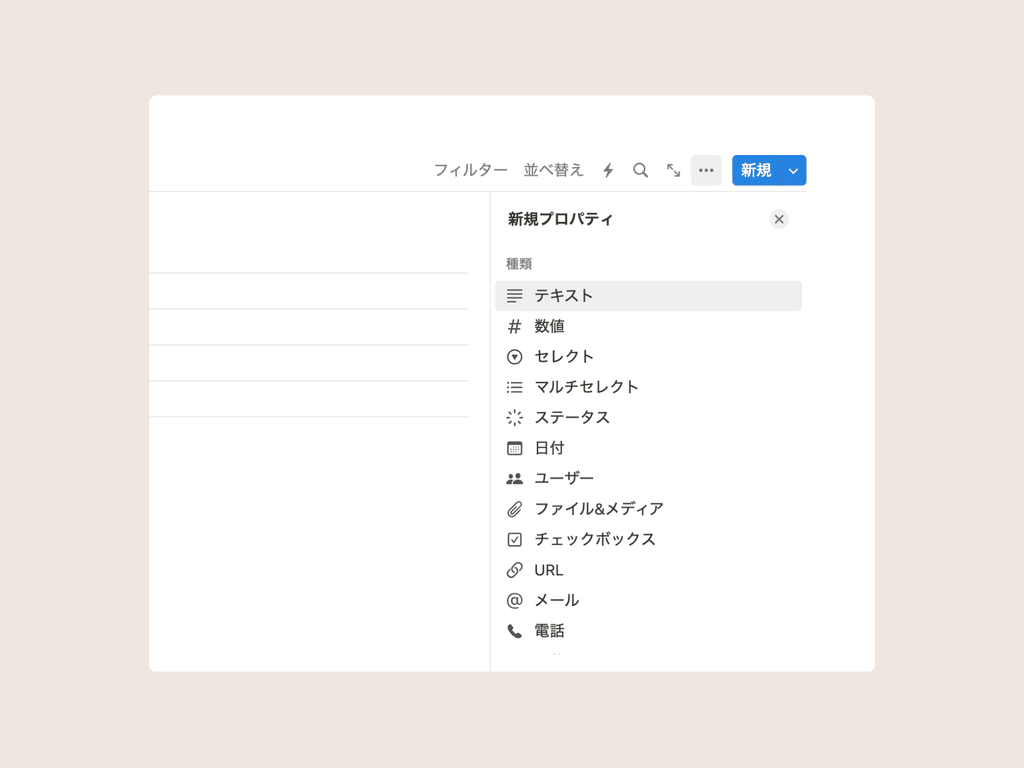Open search with the magnifier icon
This screenshot has width=1024, height=768.
tap(641, 170)
